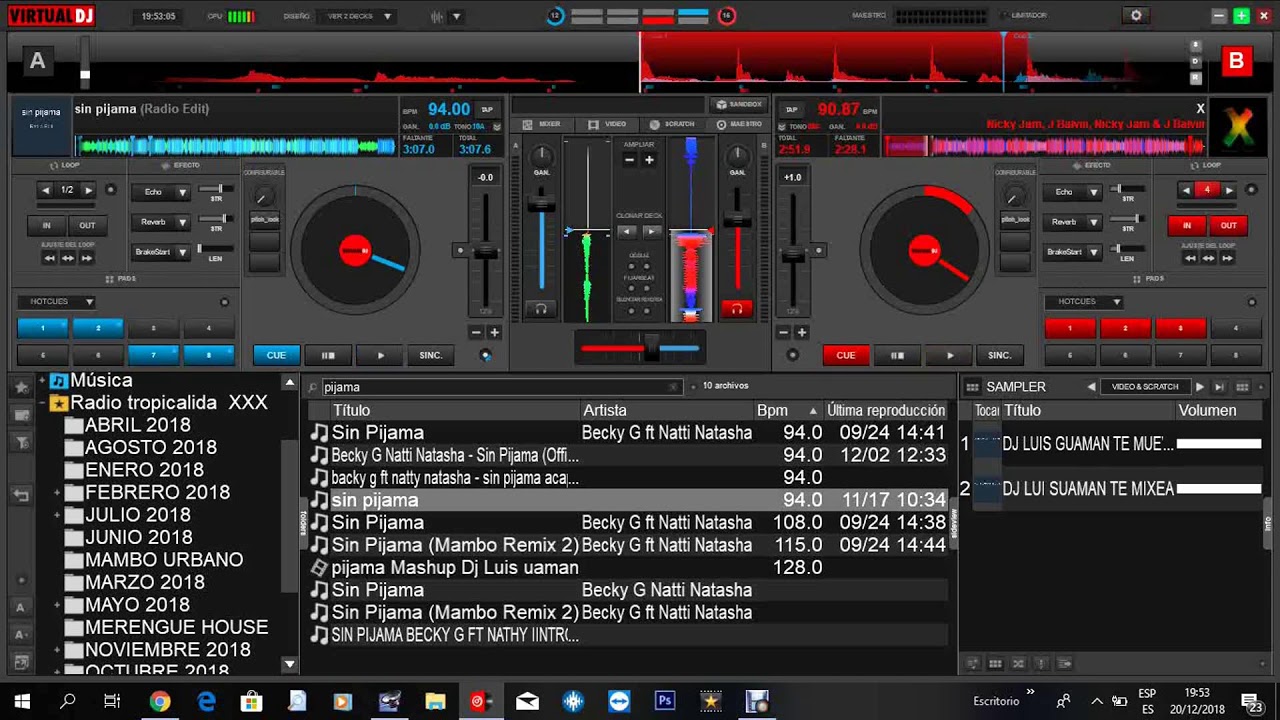Select track pijama Mashup Dj Luis uaman
This screenshot has width=1280, height=720.
tap(455, 567)
